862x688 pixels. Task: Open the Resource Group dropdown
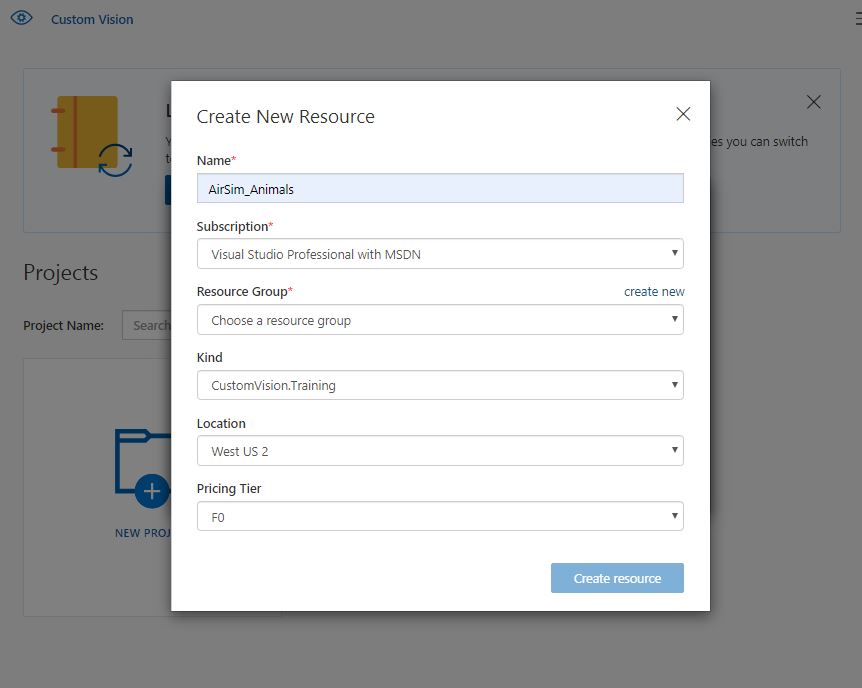pyautogui.click(x=440, y=320)
